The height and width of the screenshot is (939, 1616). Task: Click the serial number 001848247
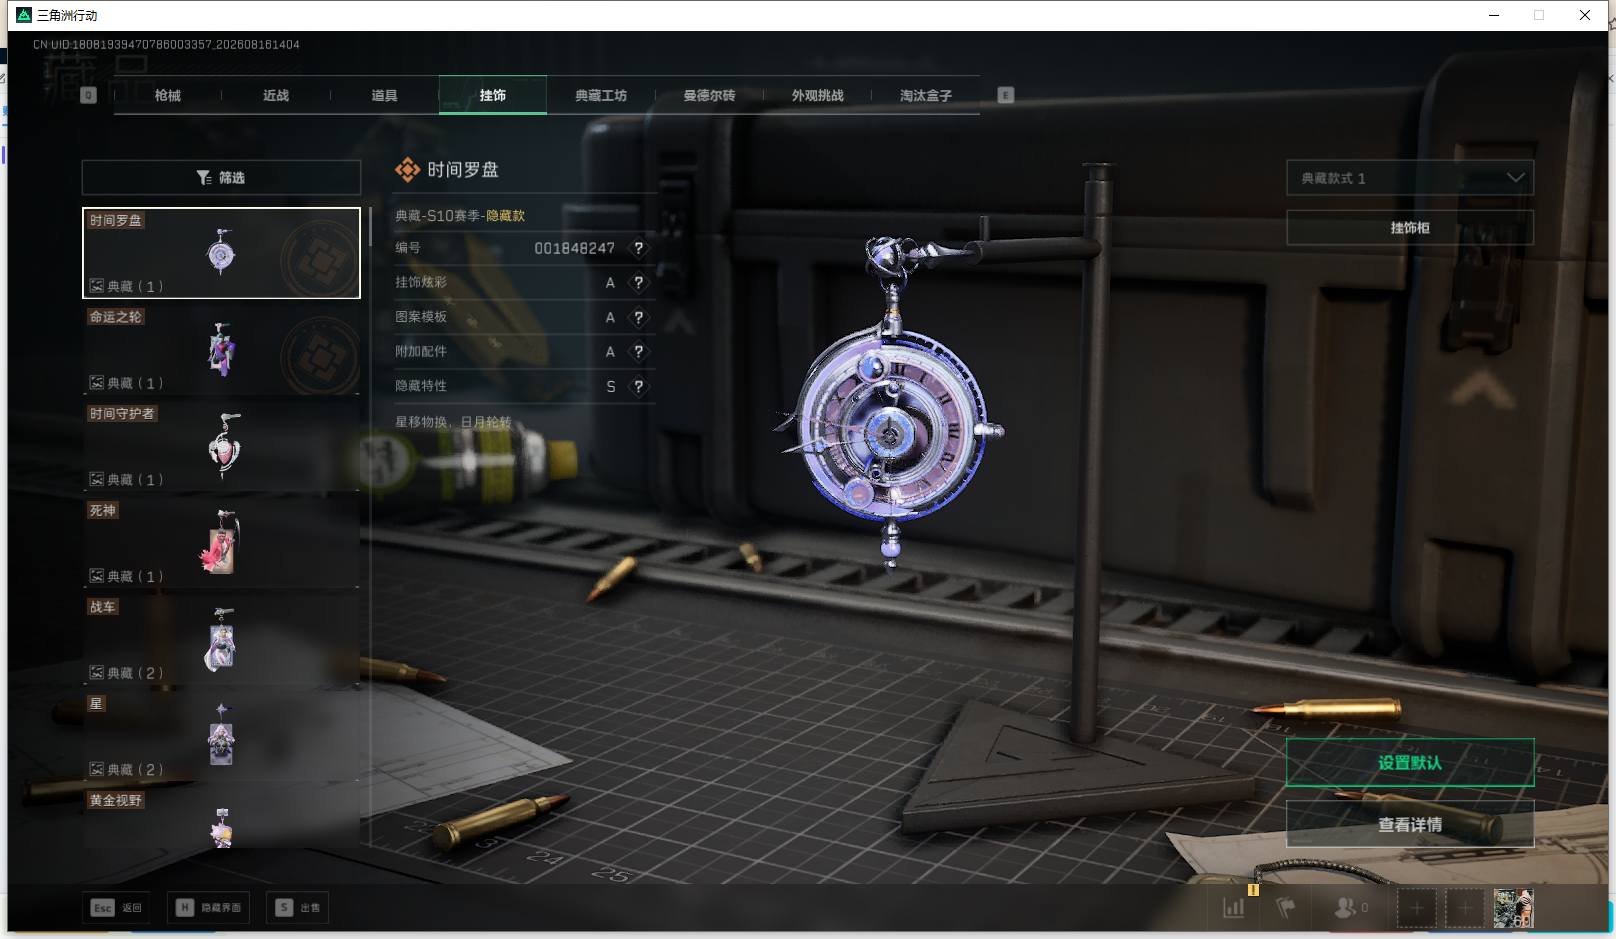(x=574, y=248)
